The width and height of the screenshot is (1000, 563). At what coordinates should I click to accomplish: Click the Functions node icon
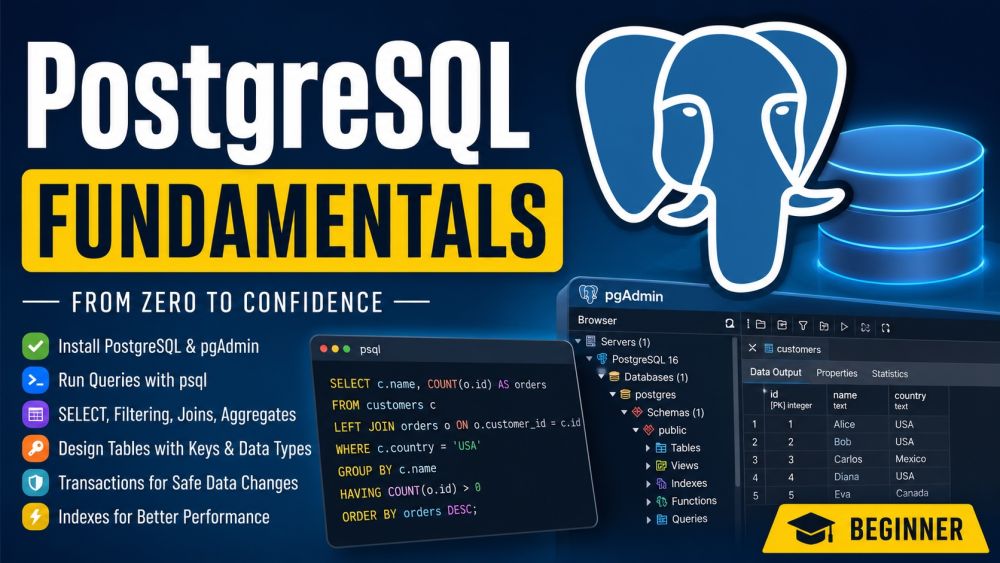point(662,501)
